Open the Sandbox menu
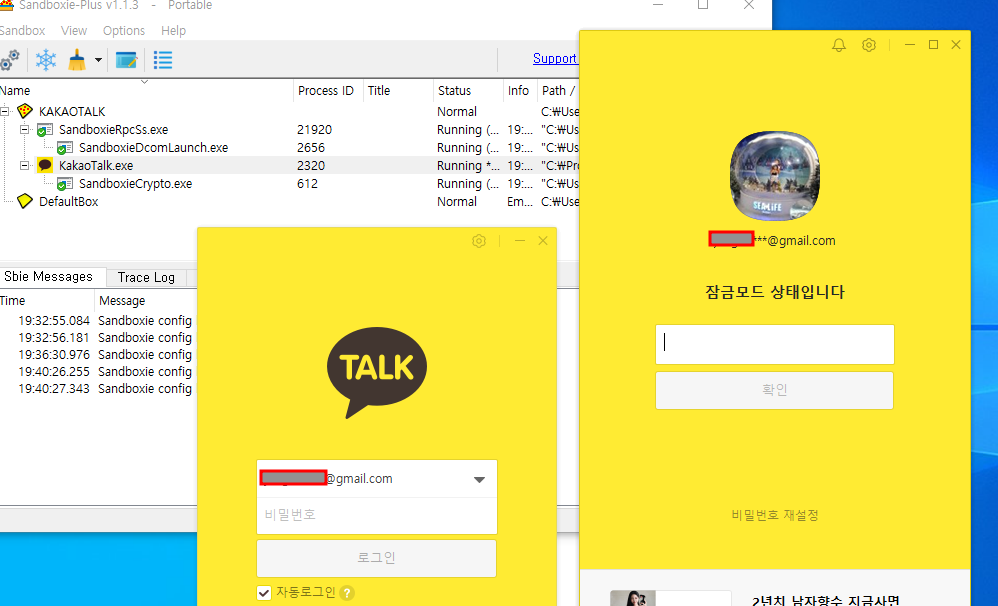The image size is (998, 606). coord(22,31)
